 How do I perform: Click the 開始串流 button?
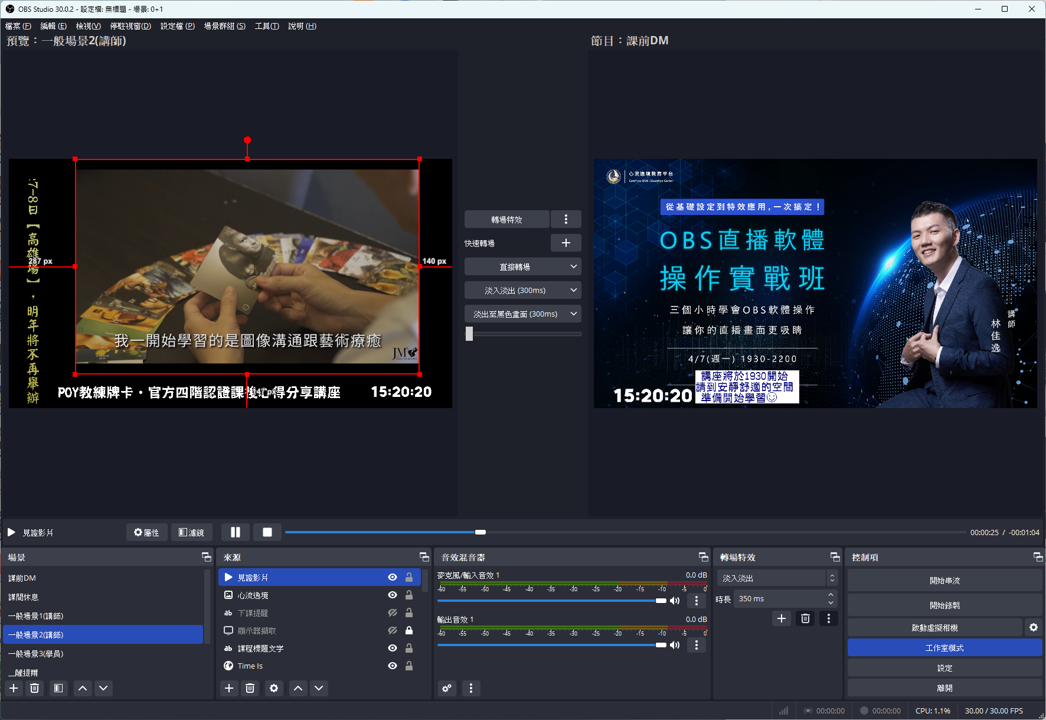click(x=944, y=580)
